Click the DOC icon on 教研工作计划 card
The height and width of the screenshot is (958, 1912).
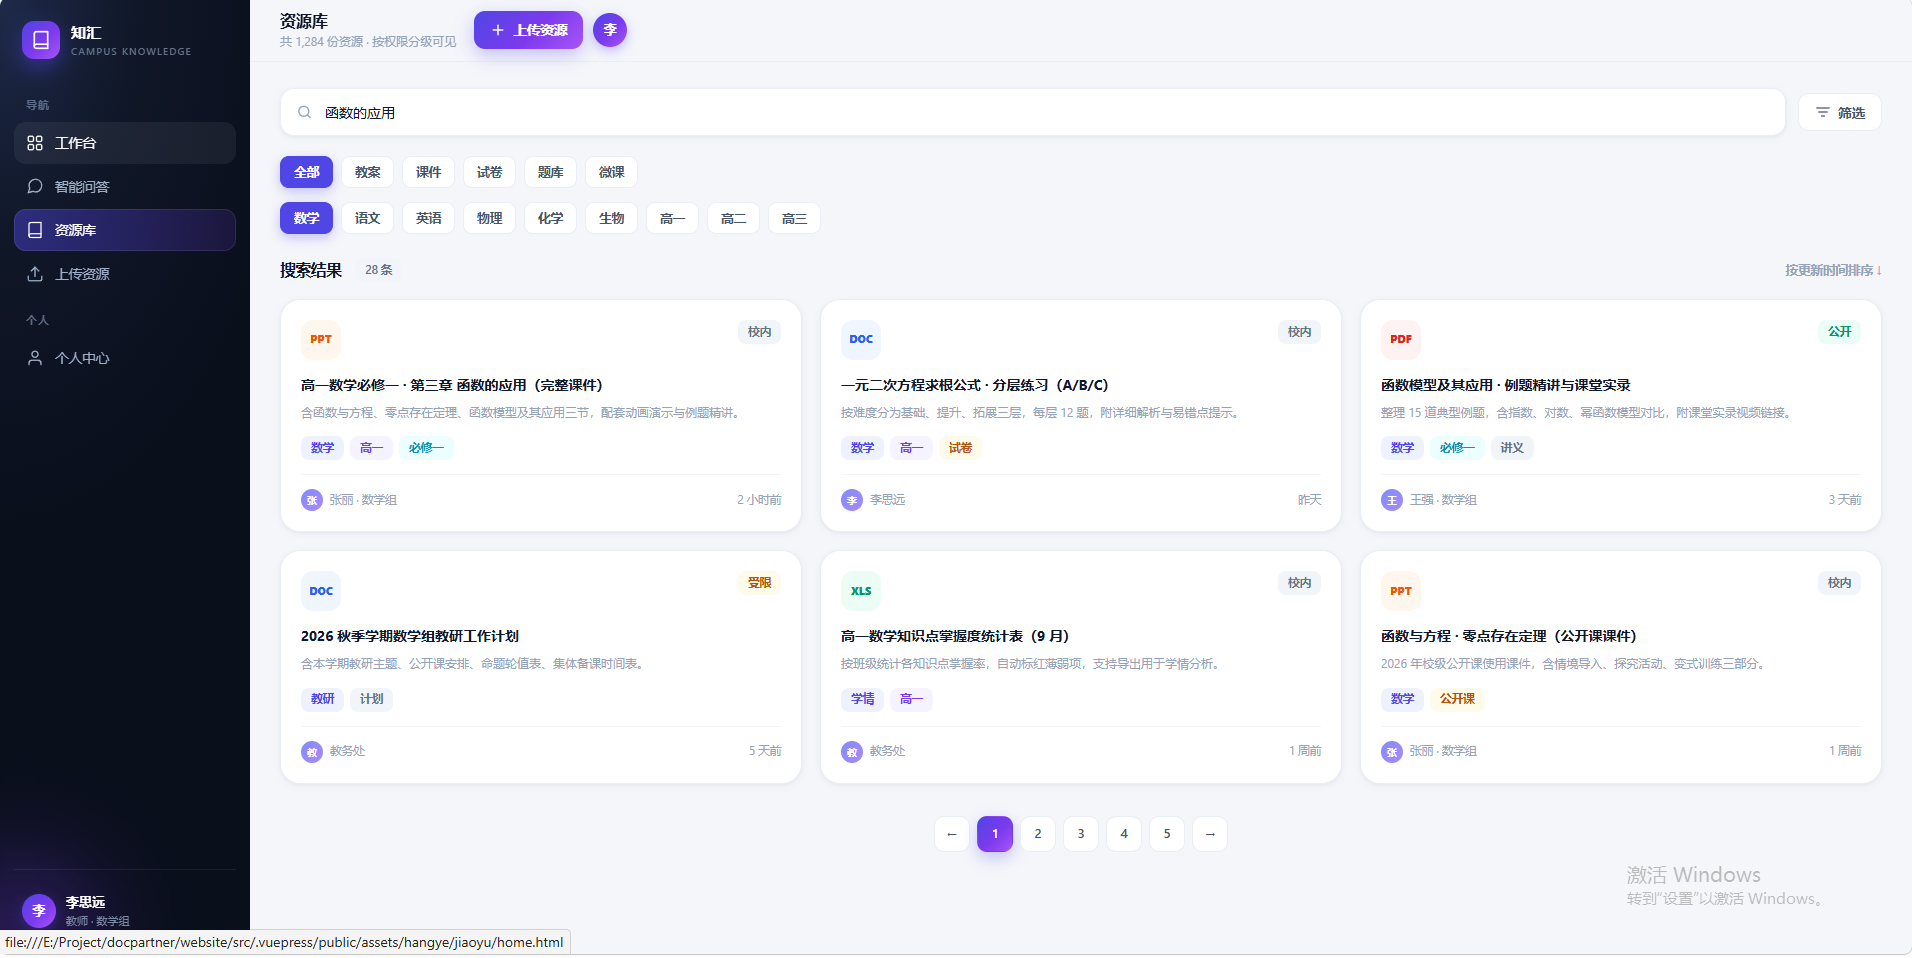tap(321, 591)
